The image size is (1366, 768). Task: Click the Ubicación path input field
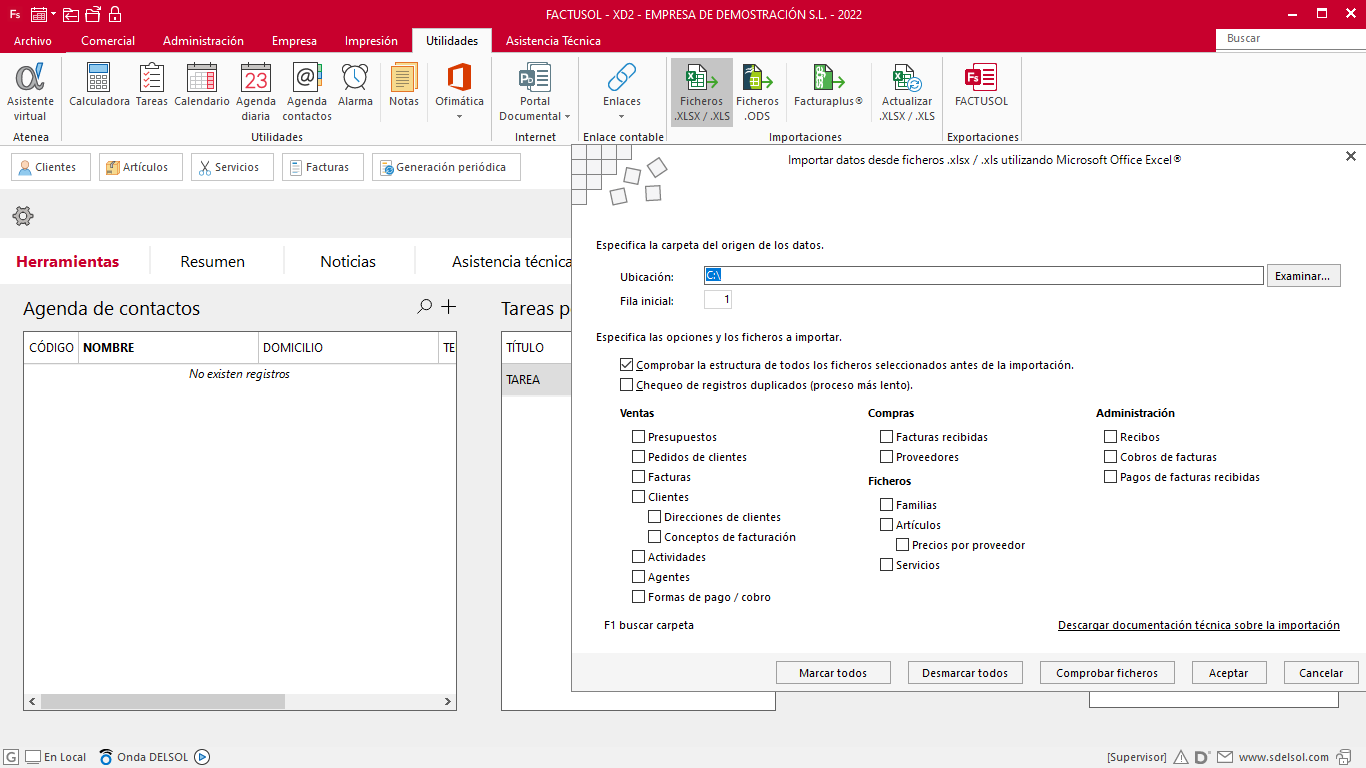983,276
